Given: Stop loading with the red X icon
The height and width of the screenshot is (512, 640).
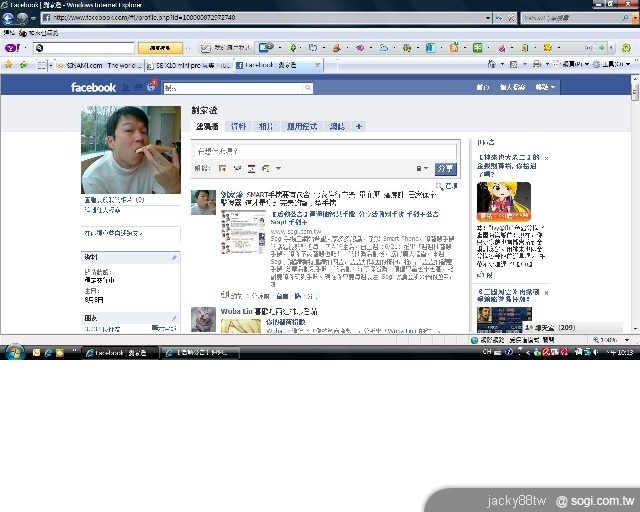Looking at the screenshot, I should [x=511, y=18].
